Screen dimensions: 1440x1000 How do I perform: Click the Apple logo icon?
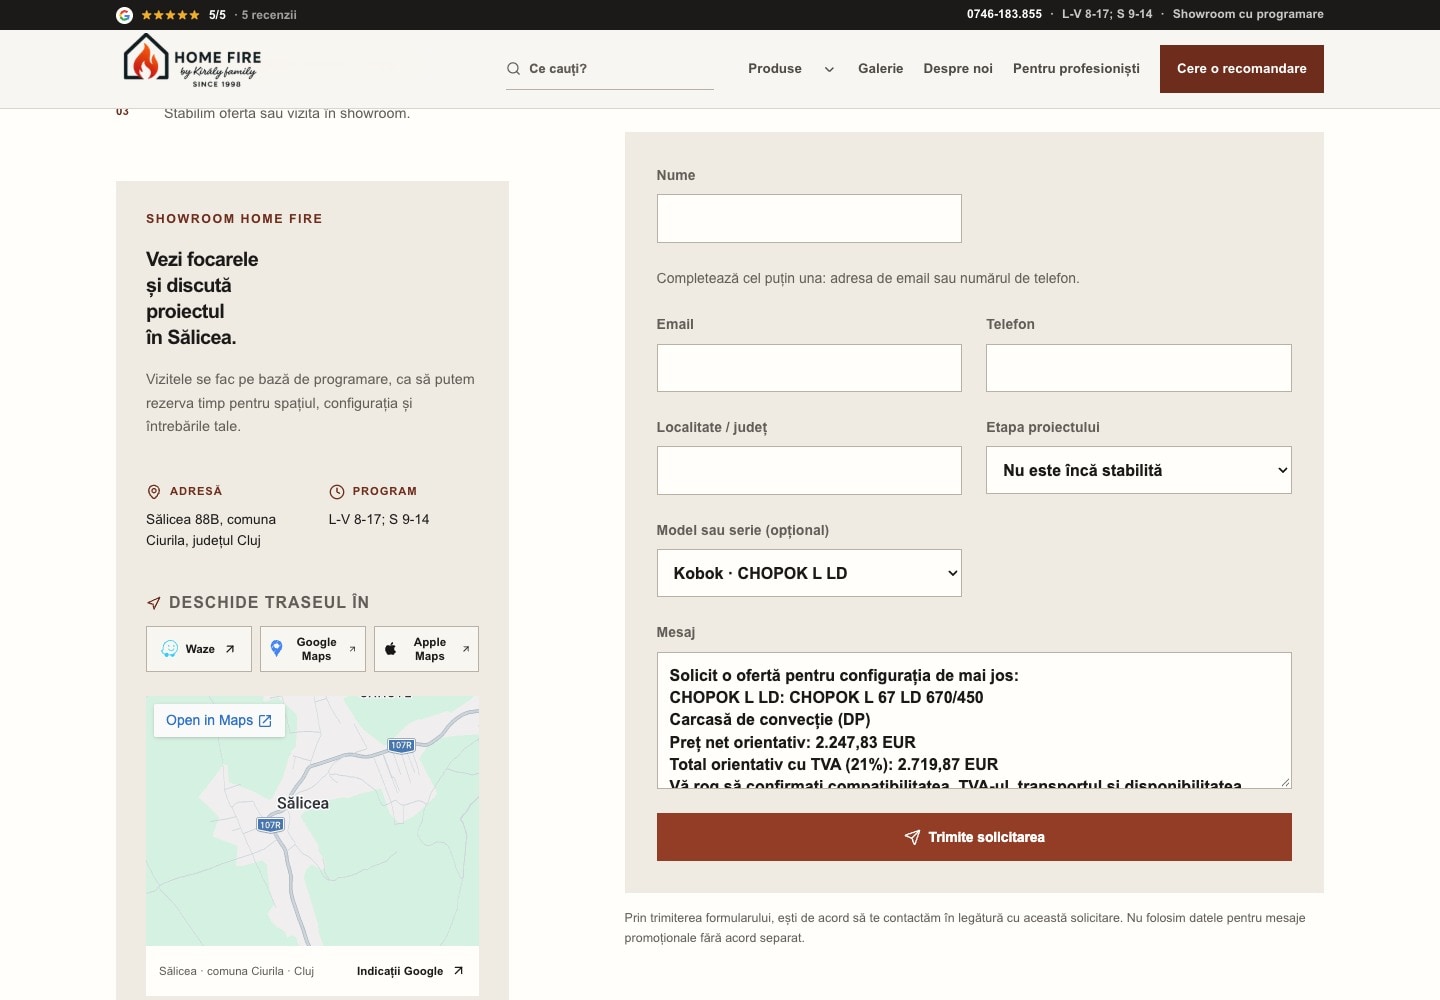click(391, 649)
